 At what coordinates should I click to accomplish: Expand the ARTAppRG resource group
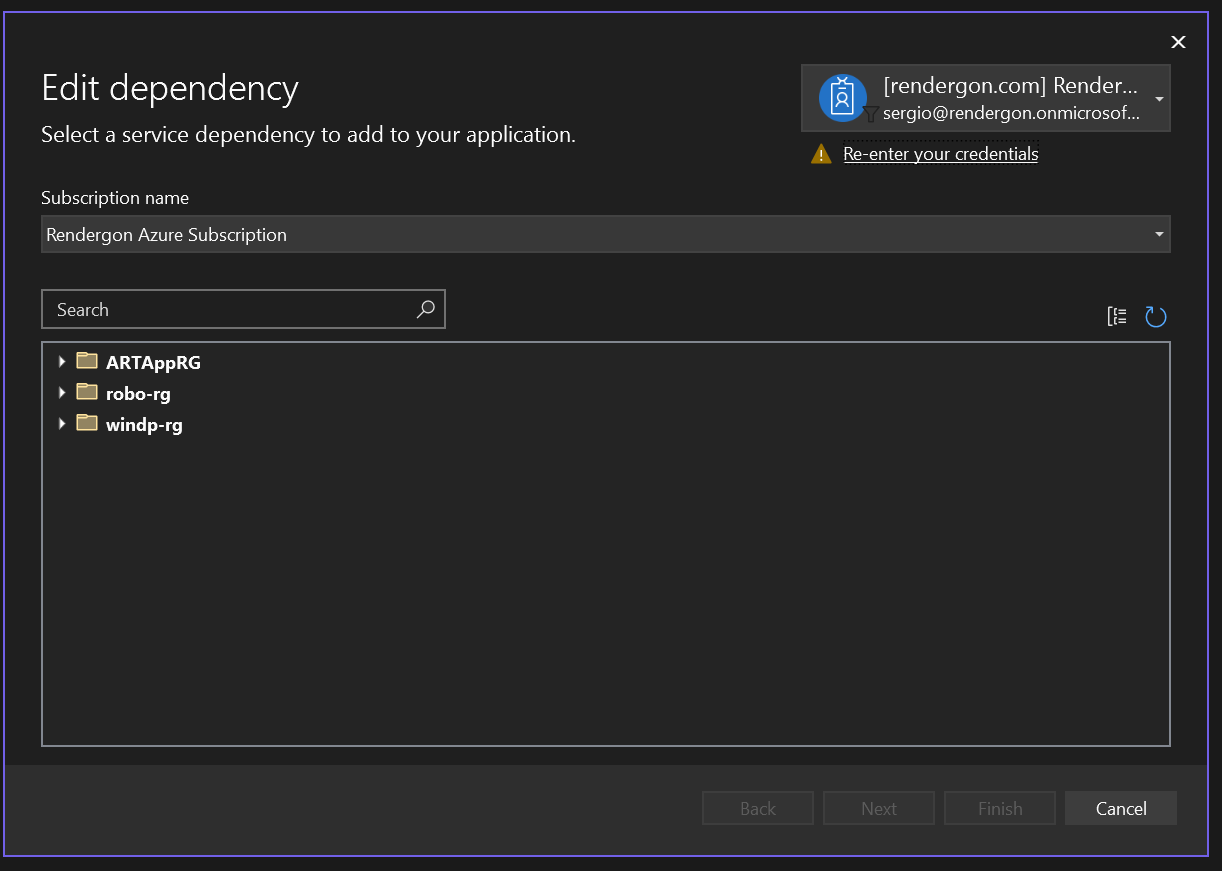coord(62,361)
